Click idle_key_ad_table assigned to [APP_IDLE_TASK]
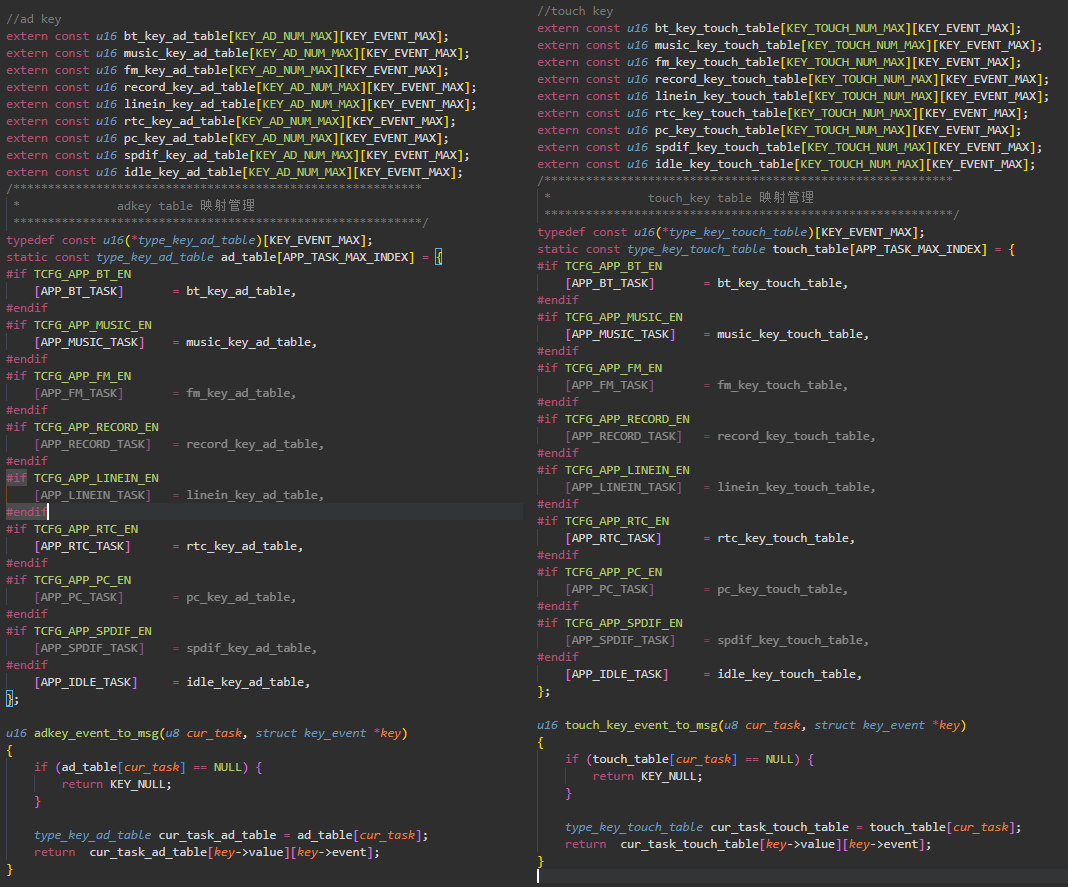 point(245,682)
